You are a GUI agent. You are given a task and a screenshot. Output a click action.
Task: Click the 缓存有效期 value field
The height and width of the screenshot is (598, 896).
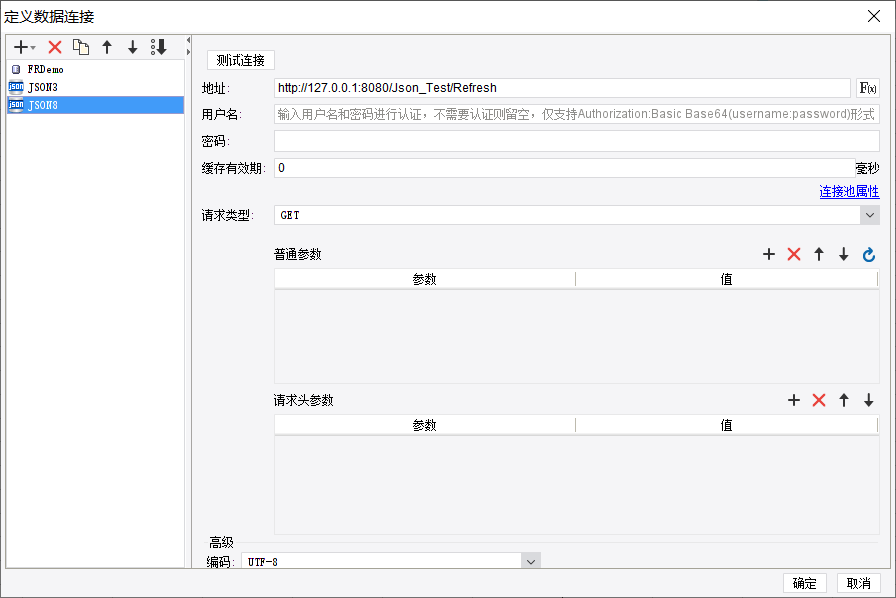click(565, 168)
